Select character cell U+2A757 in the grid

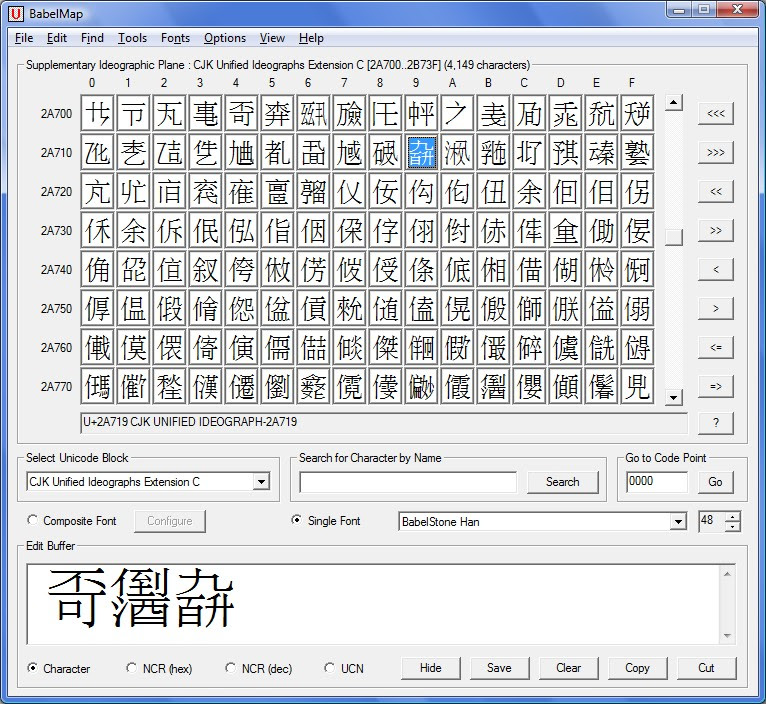point(349,309)
